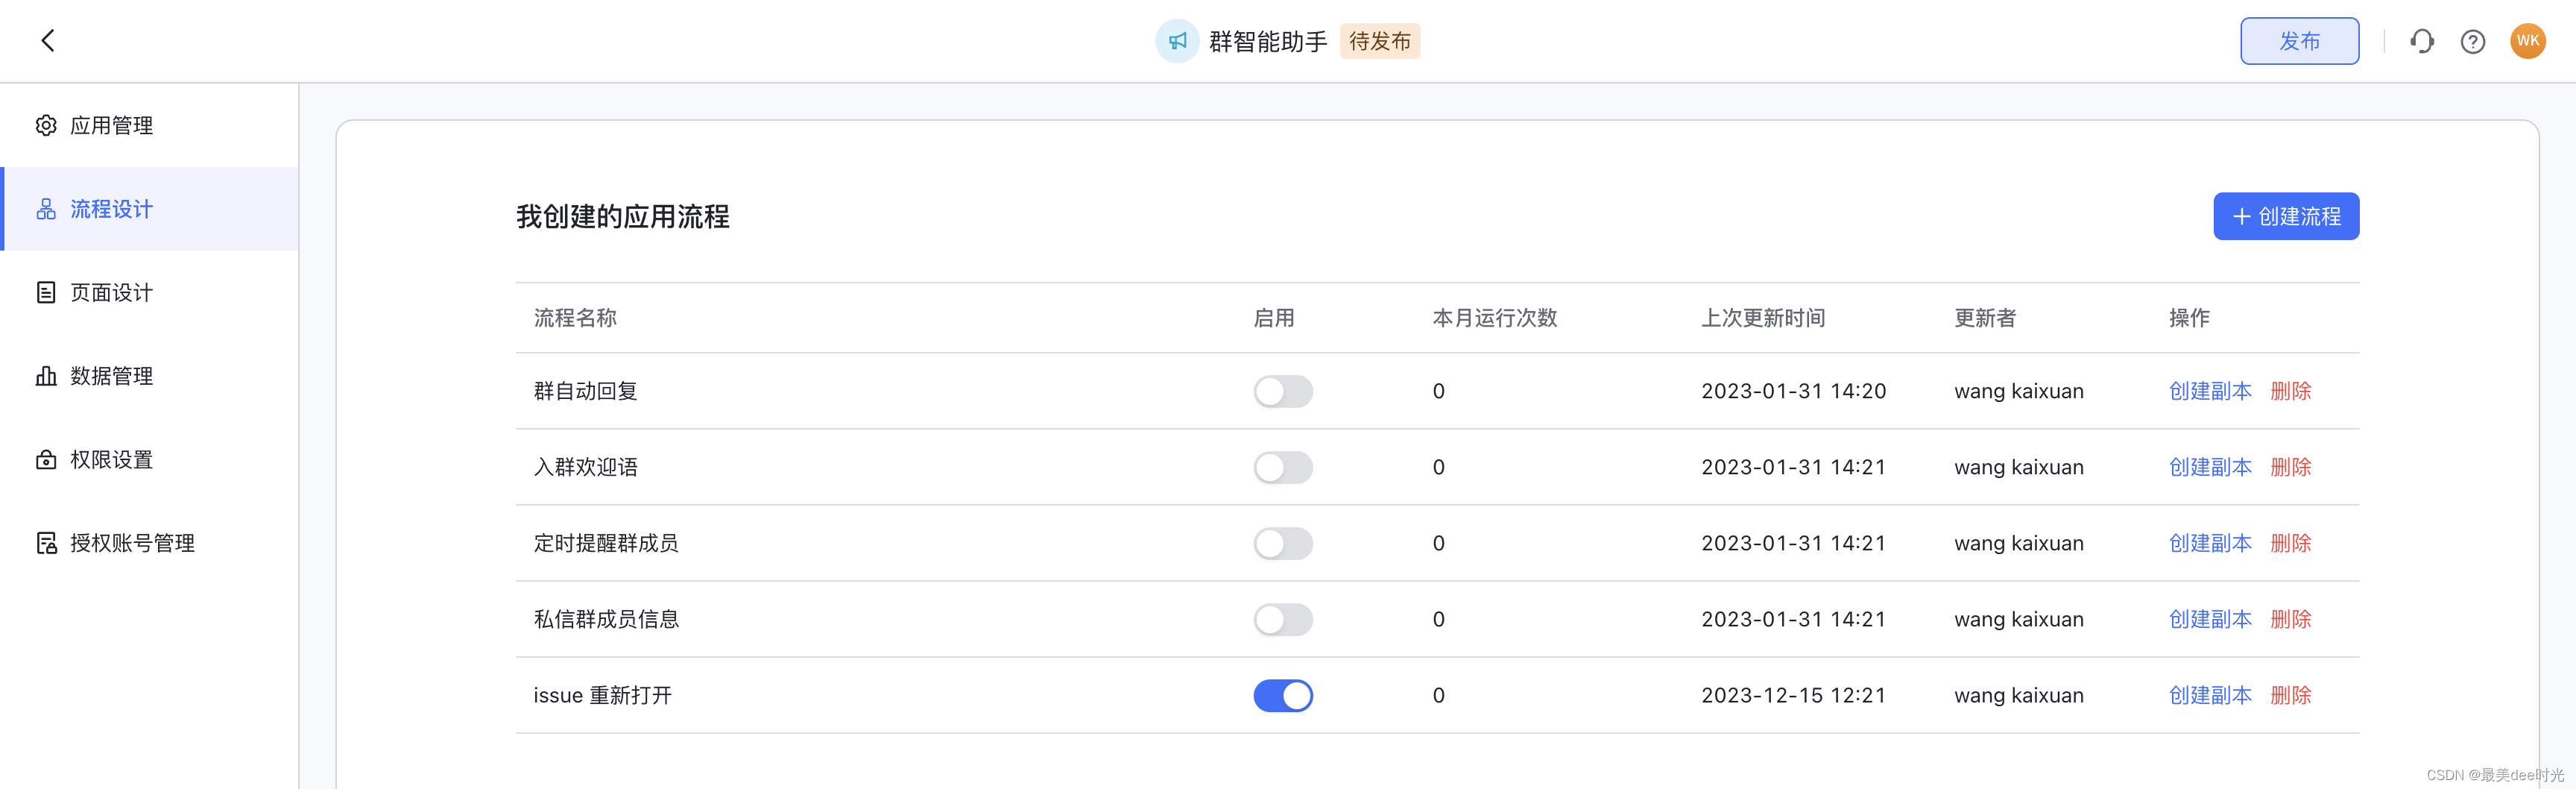Open the 应用管理 settings icon in sidebar
2576x789 pixels.
coord(45,125)
